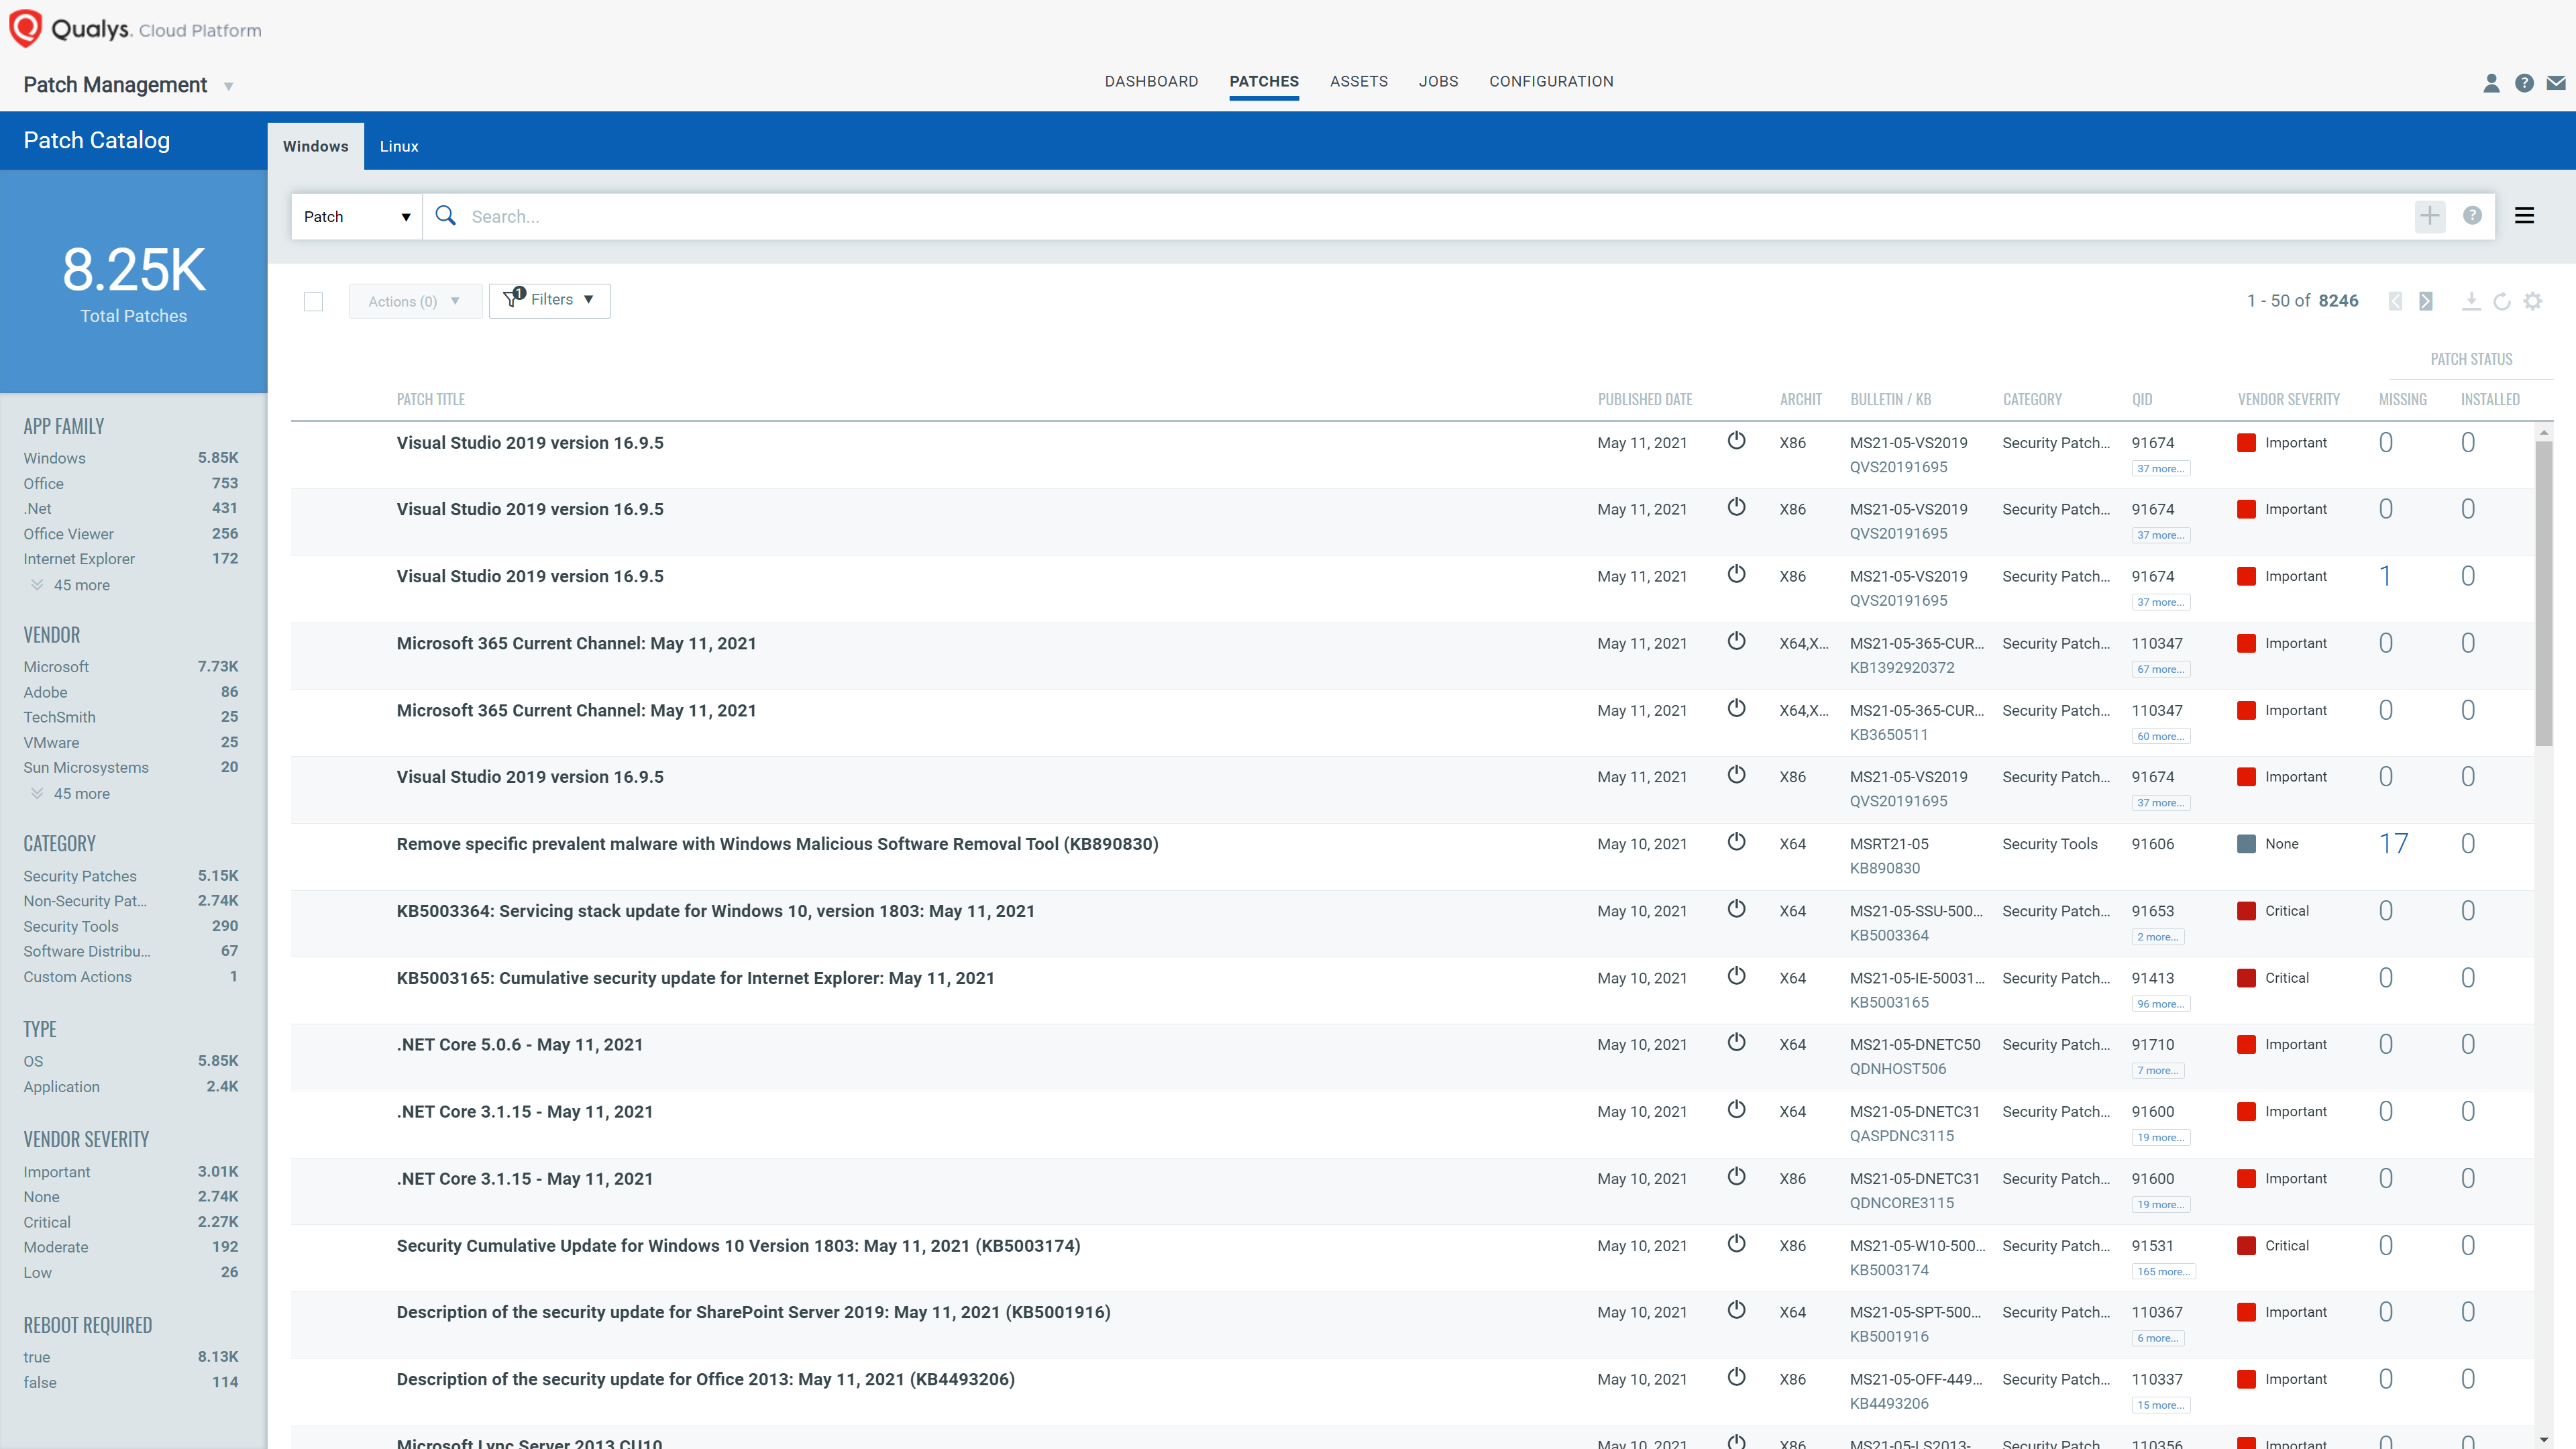Filter by the Adobe vendor in the sidebar
The image size is (2576, 1449).
click(x=45, y=692)
